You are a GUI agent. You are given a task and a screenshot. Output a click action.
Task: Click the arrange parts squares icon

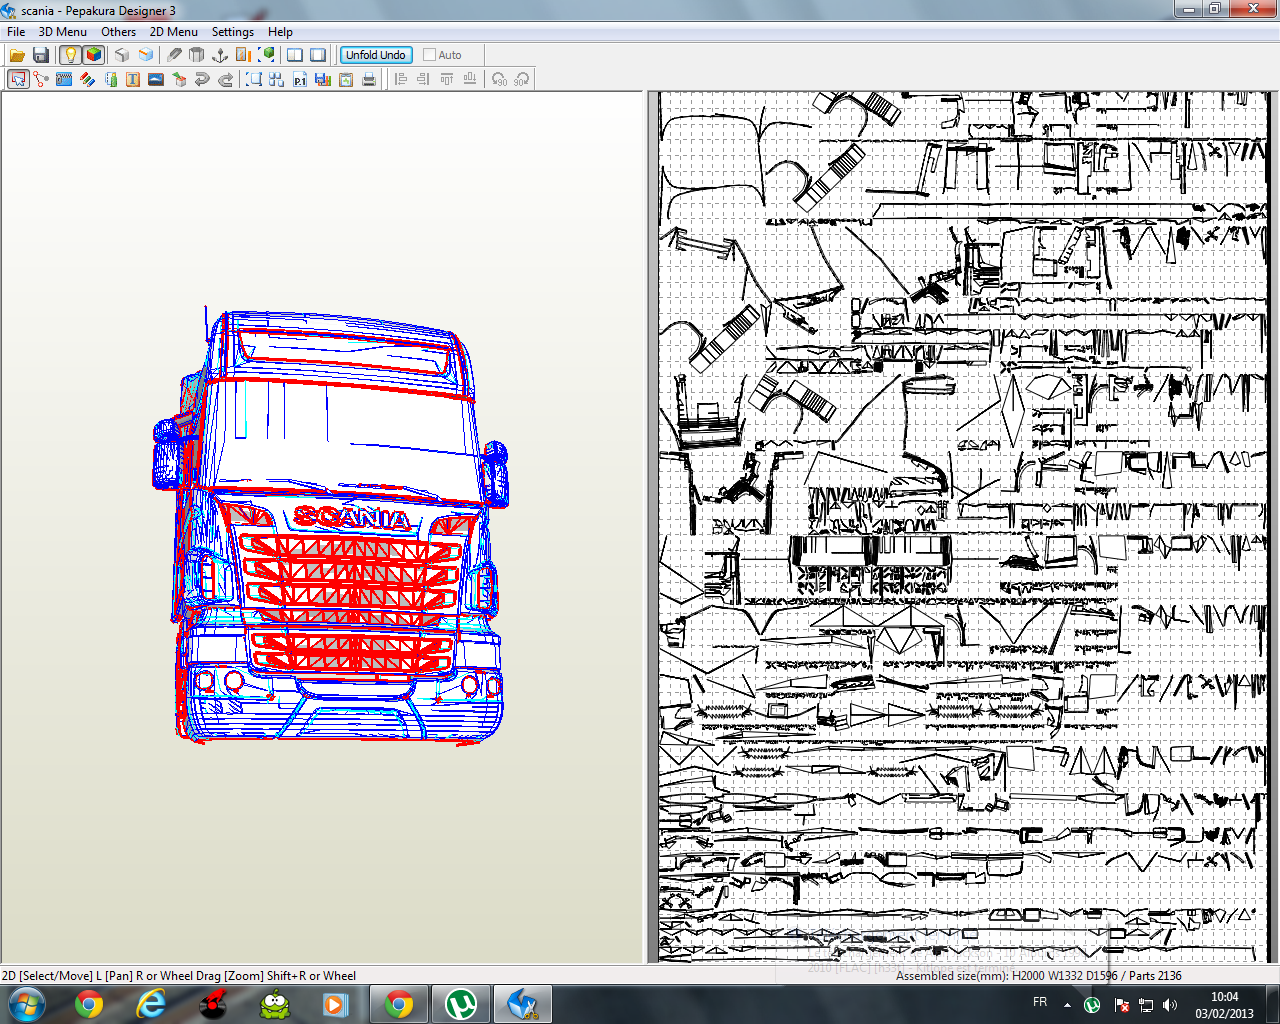coord(277,79)
